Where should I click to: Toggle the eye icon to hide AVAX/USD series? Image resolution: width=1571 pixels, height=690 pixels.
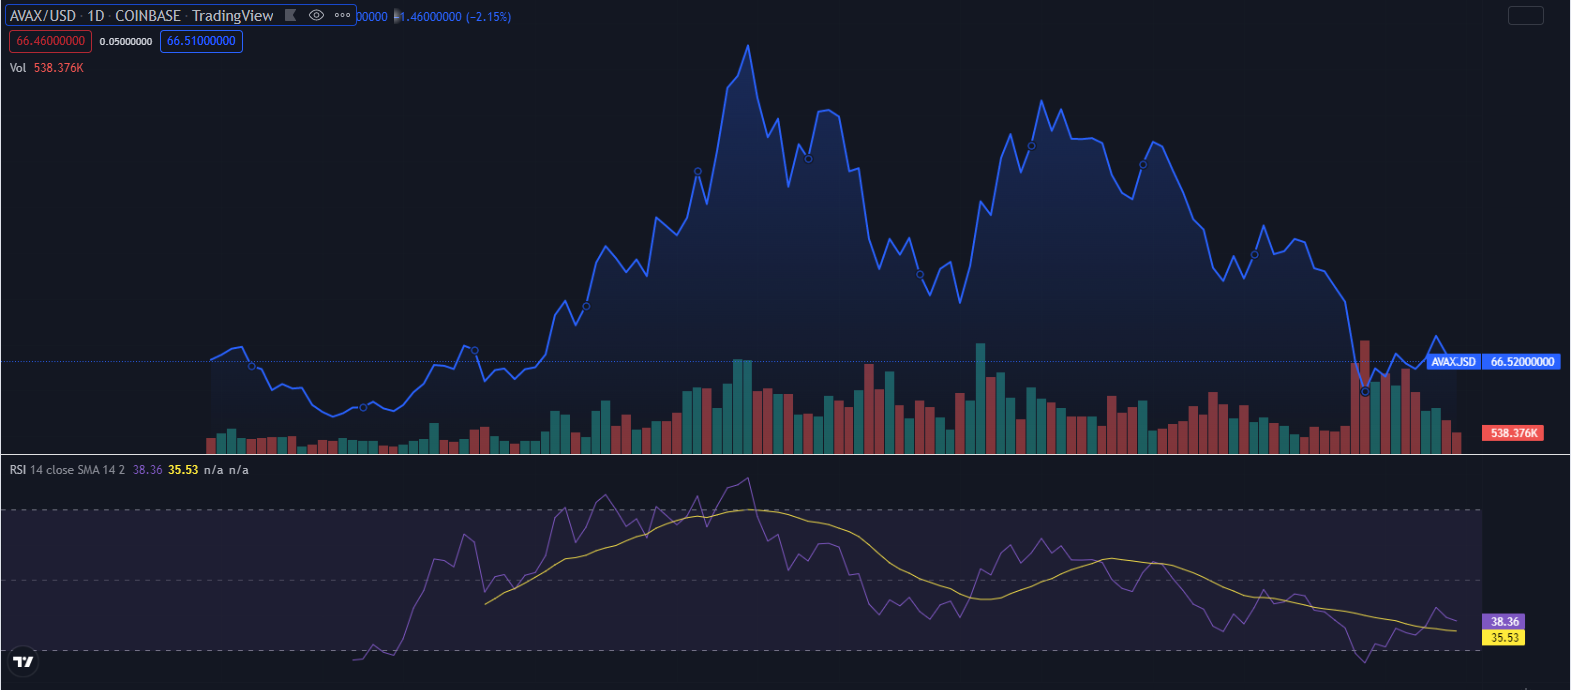tap(316, 15)
